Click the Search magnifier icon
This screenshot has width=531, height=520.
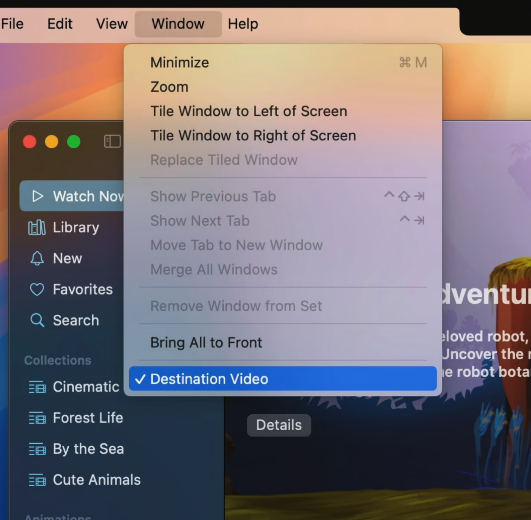click(37, 320)
